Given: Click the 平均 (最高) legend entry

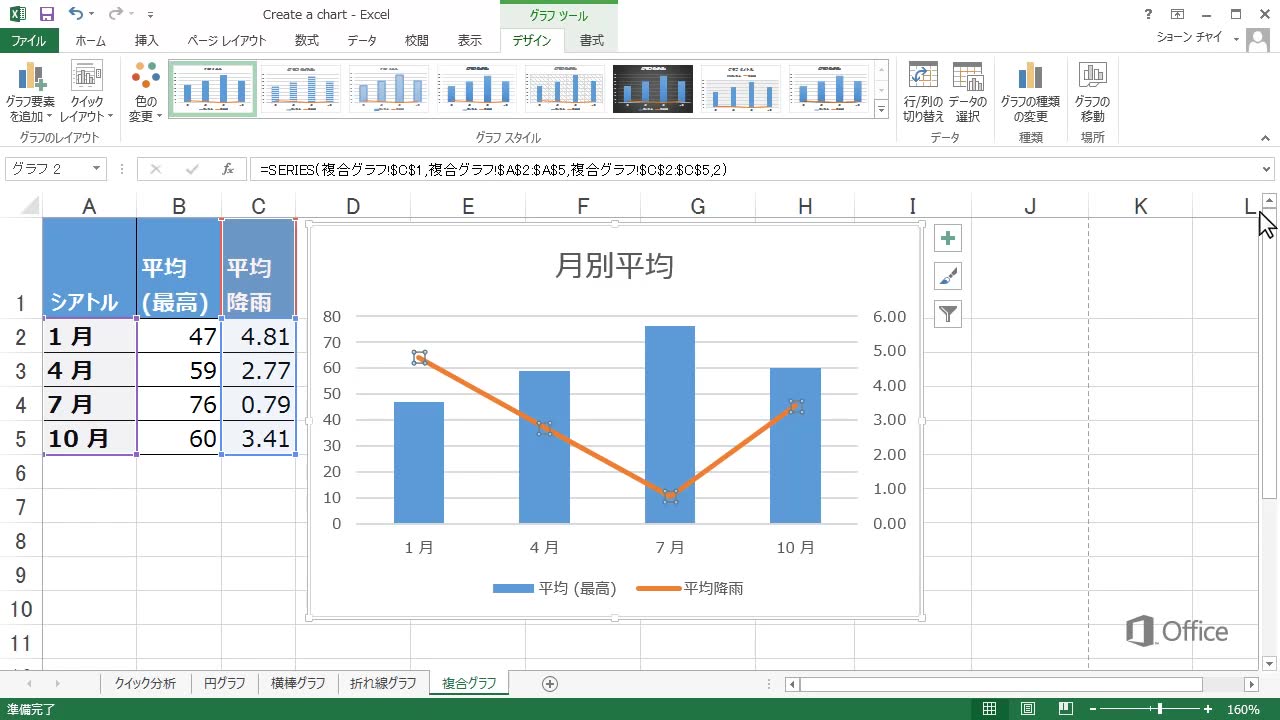Looking at the screenshot, I should (x=555, y=588).
